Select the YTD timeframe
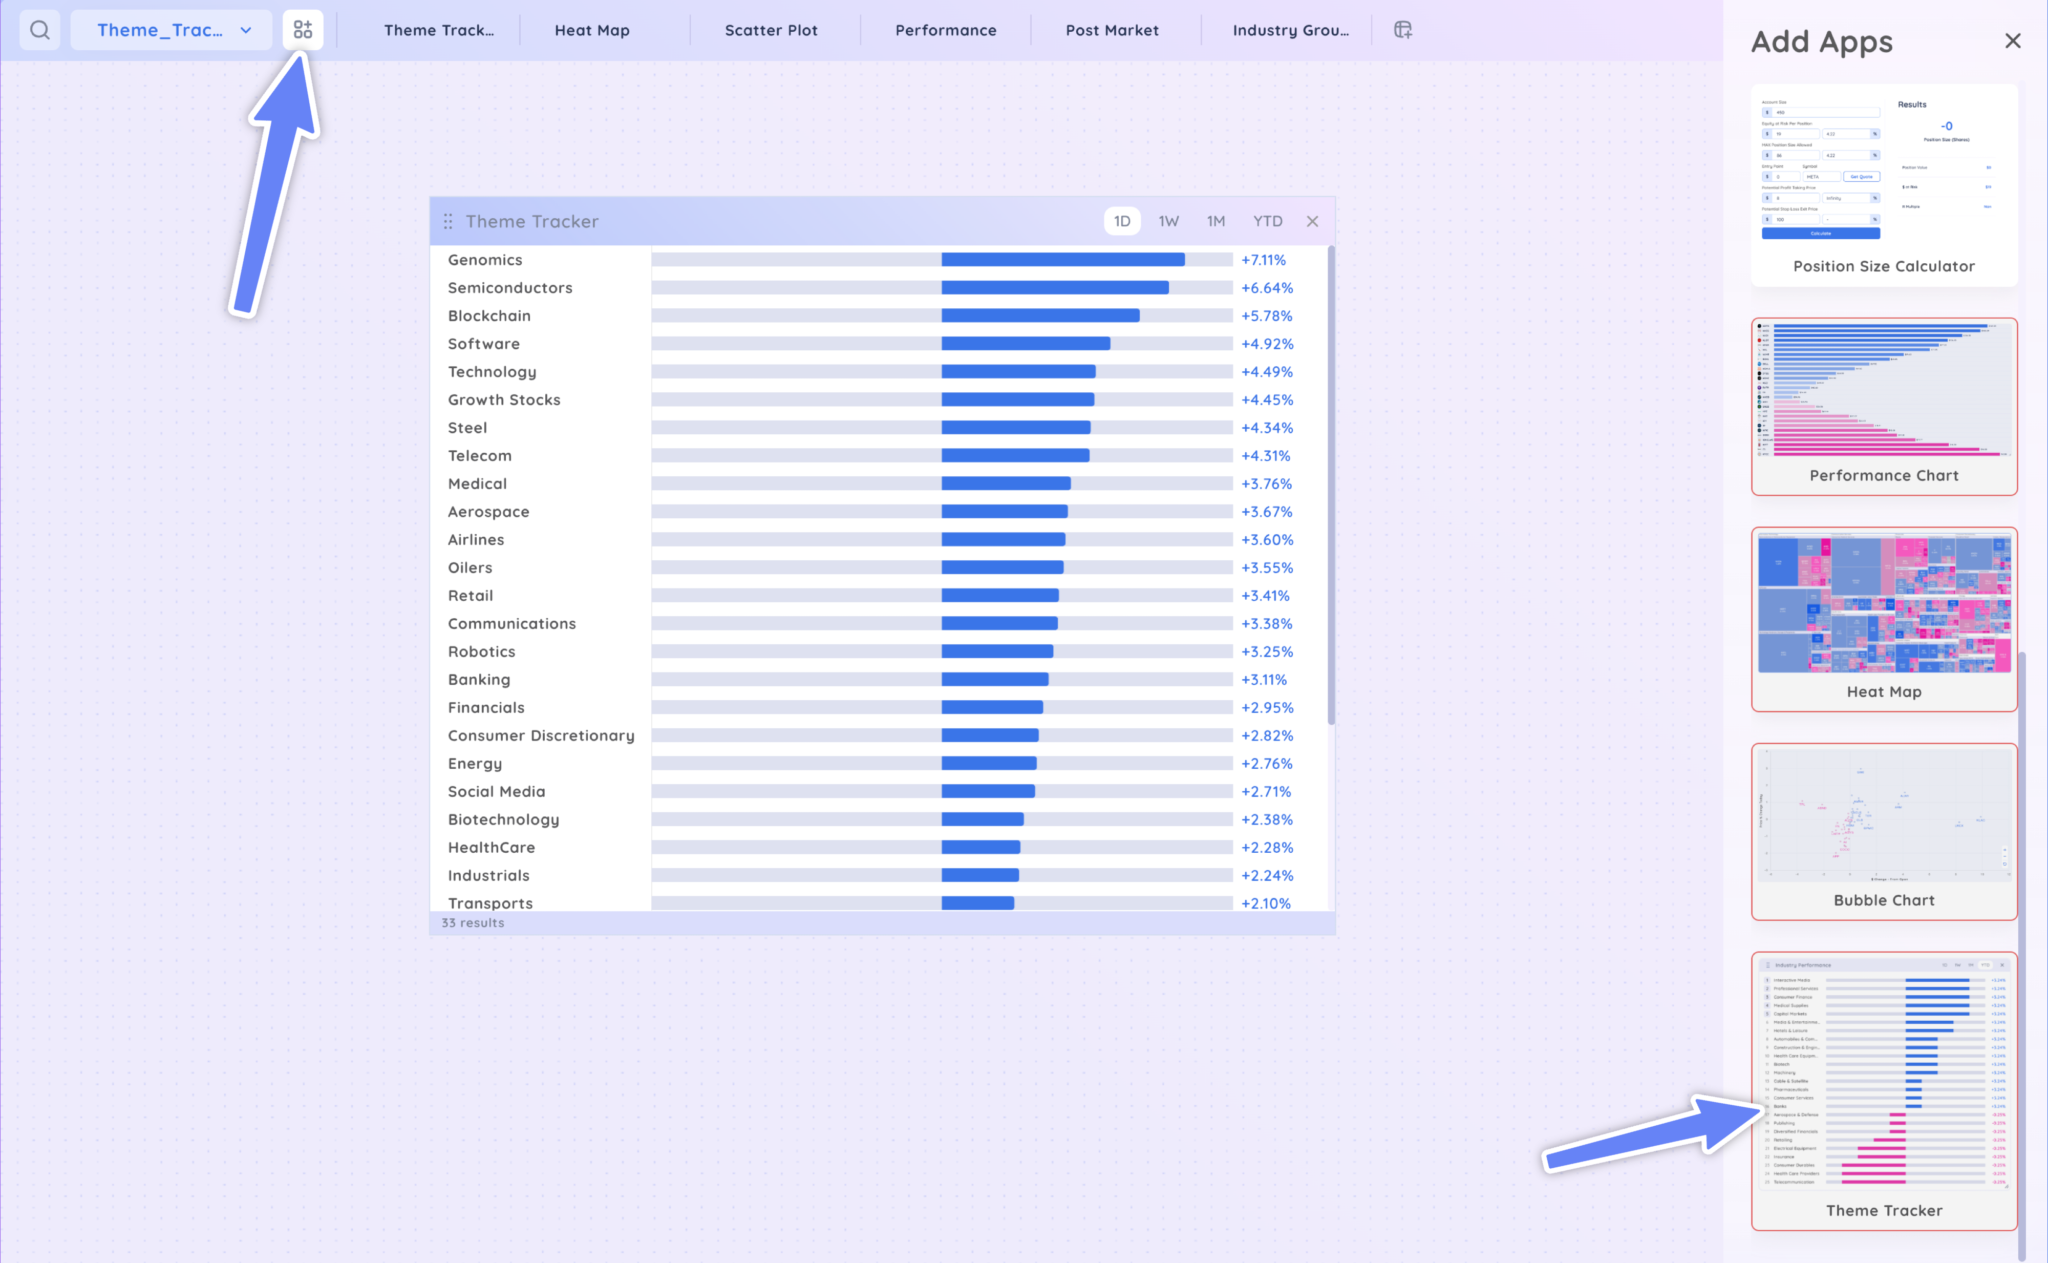This screenshot has height=1263, width=2048. 1267,221
